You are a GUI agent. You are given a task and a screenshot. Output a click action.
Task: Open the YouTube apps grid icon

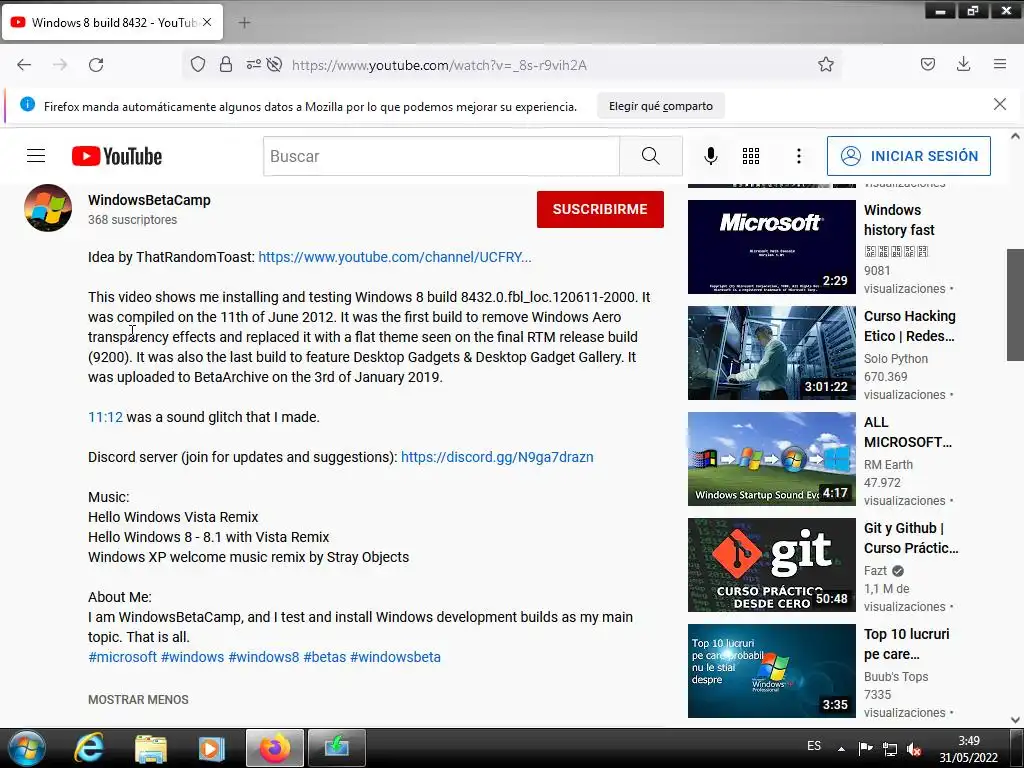tap(751, 156)
